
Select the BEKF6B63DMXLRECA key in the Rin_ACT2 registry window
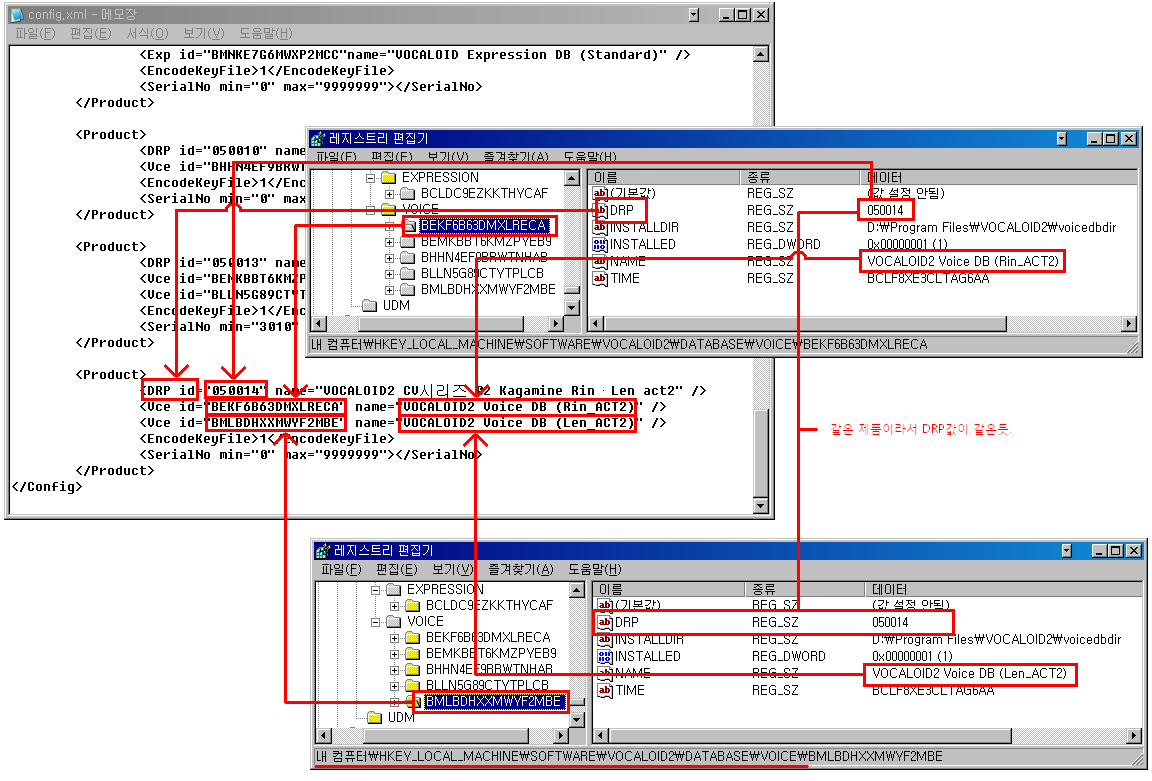pos(483,226)
